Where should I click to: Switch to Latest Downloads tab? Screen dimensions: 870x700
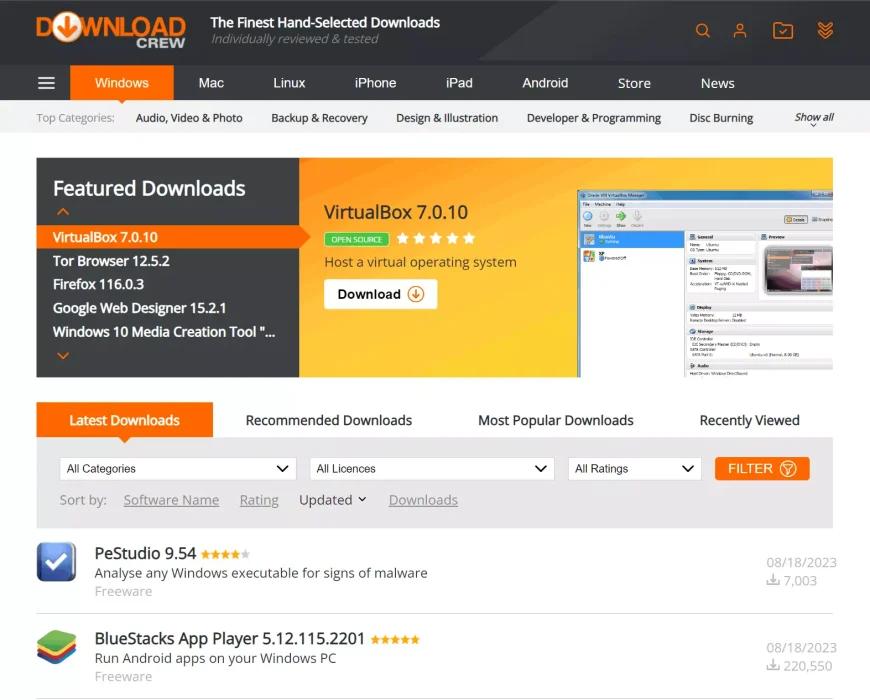124,420
